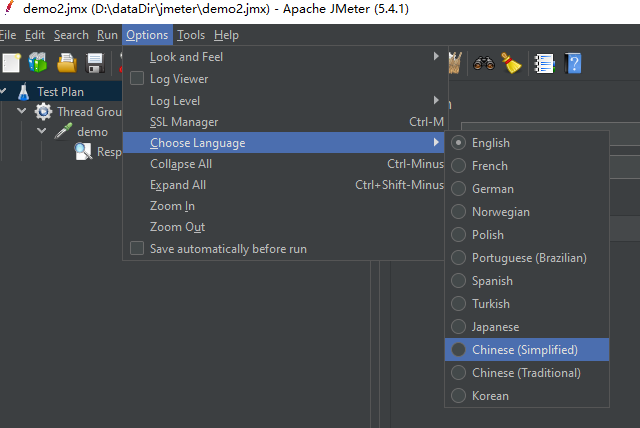Select the English language radio button

point(458,143)
